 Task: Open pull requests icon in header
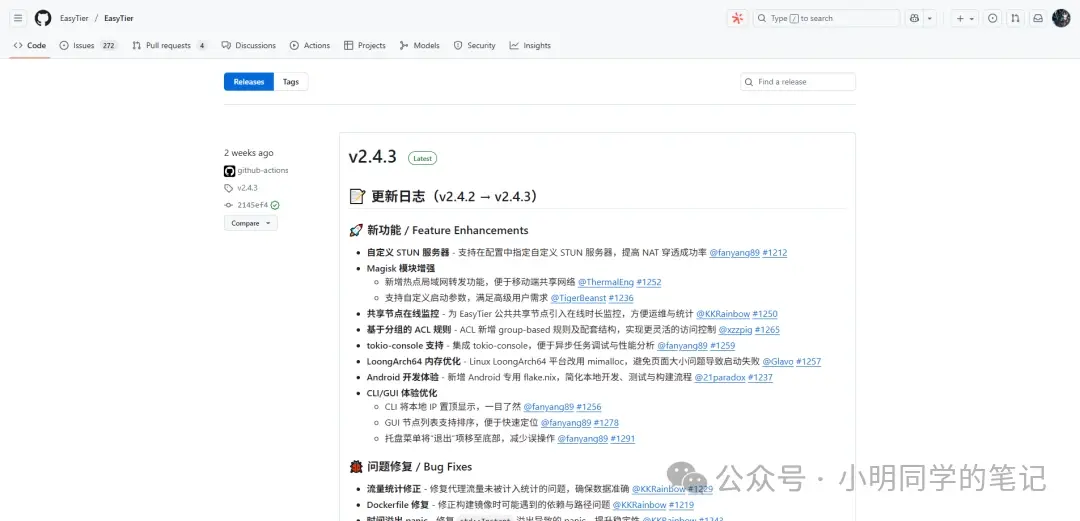1015,19
